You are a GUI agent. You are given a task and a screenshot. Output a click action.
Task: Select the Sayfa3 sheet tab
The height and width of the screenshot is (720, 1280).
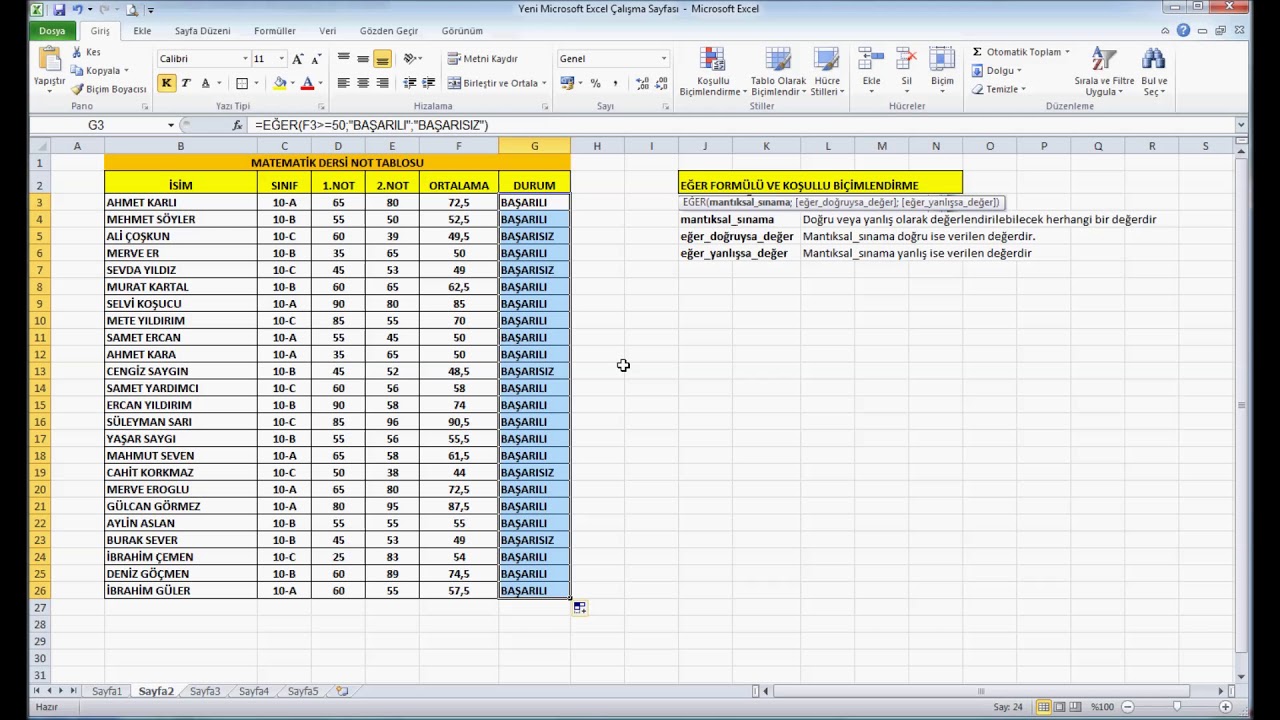[205, 691]
